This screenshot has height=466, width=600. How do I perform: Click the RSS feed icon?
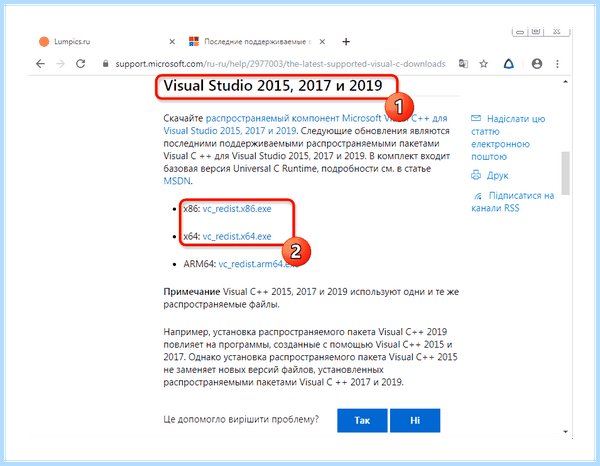(x=478, y=196)
